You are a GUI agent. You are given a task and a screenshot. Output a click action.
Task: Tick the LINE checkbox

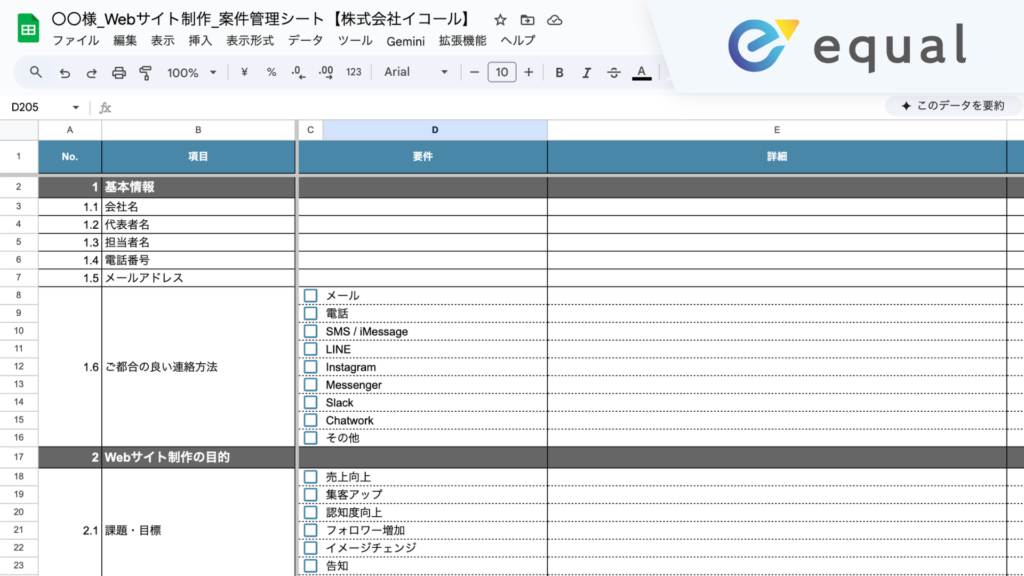tap(311, 348)
